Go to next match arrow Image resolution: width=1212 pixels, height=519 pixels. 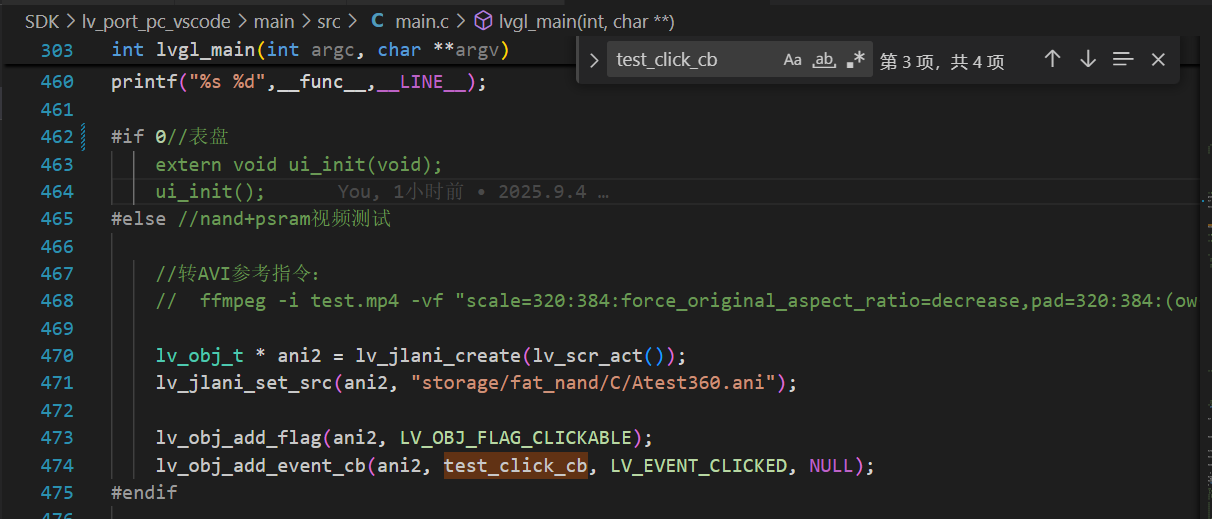tap(1088, 60)
